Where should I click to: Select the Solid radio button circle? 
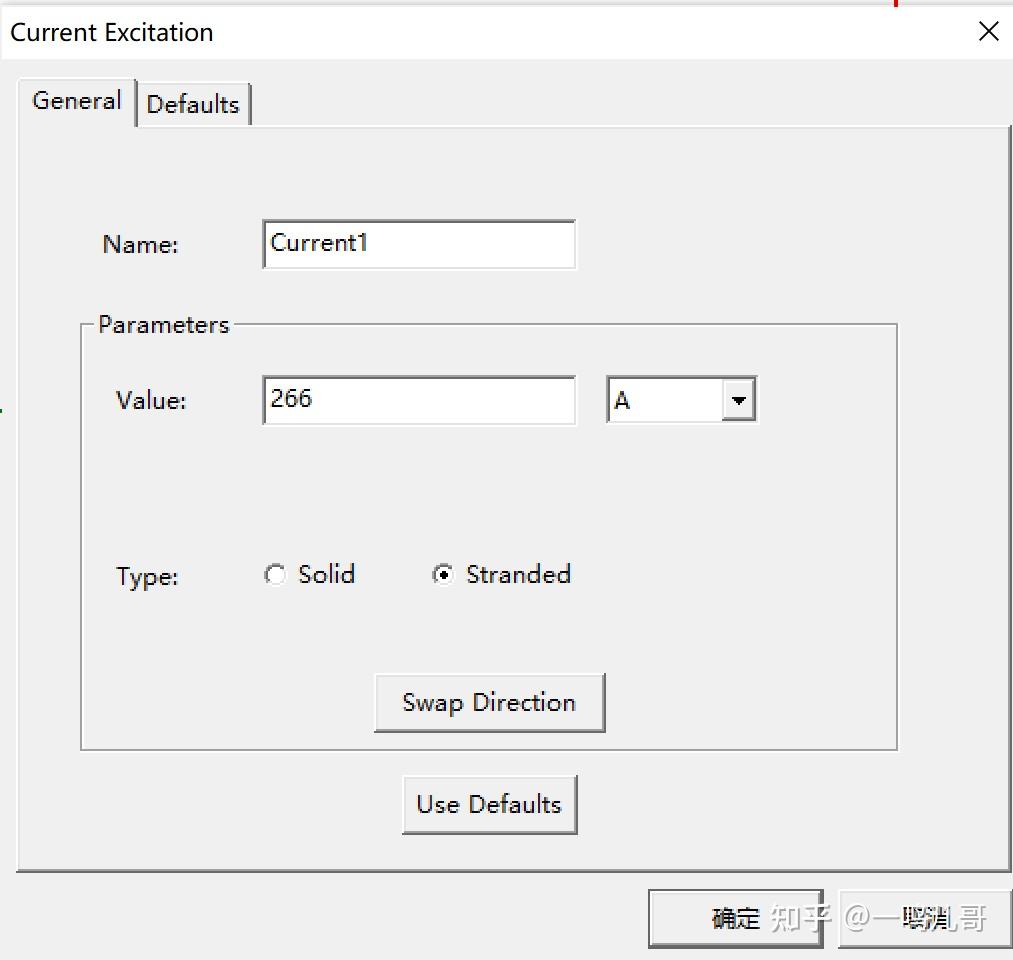(275, 575)
